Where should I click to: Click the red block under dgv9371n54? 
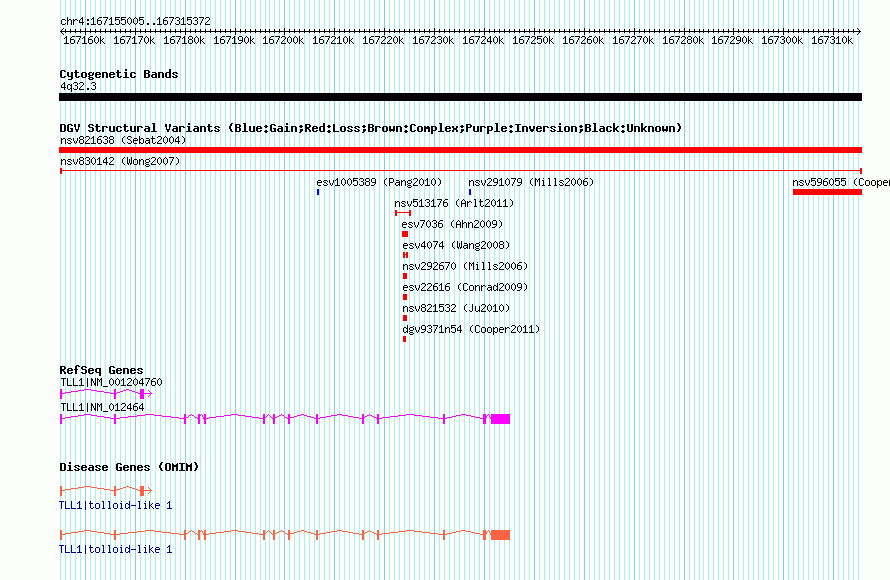[x=404, y=339]
